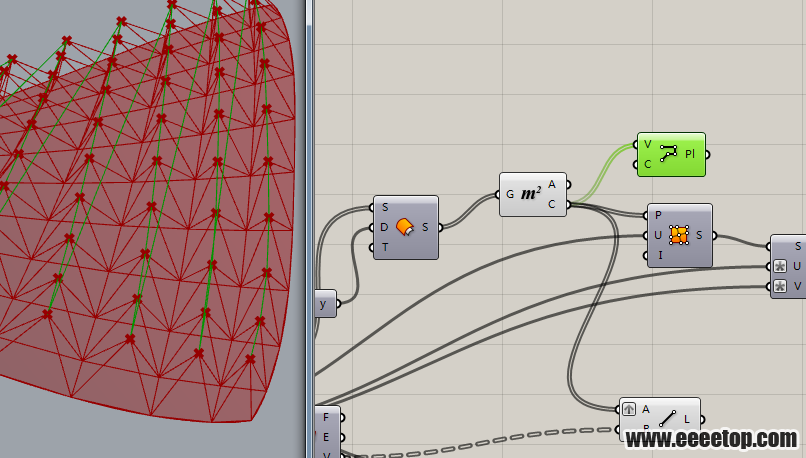Image resolution: width=806 pixels, height=458 pixels.
Task: Click the S input of Offset Surface component
Action: [385, 207]
